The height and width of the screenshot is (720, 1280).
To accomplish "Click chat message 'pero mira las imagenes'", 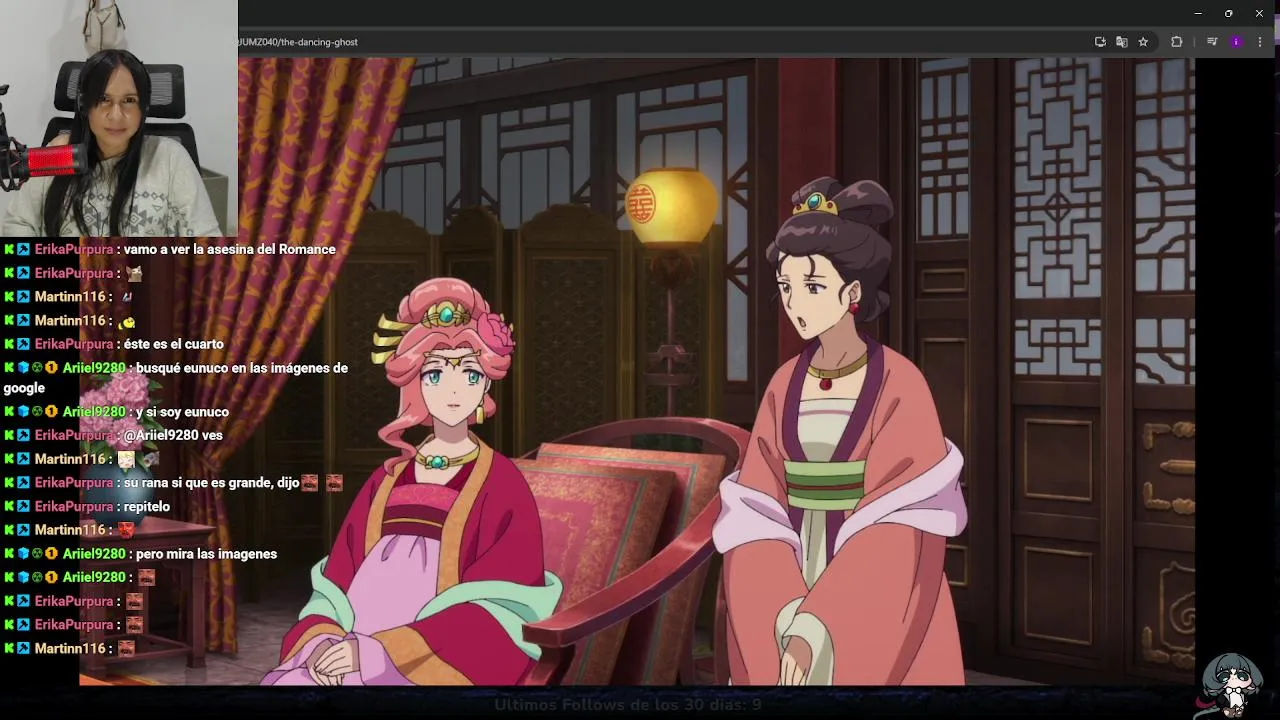I will (206, 554).
